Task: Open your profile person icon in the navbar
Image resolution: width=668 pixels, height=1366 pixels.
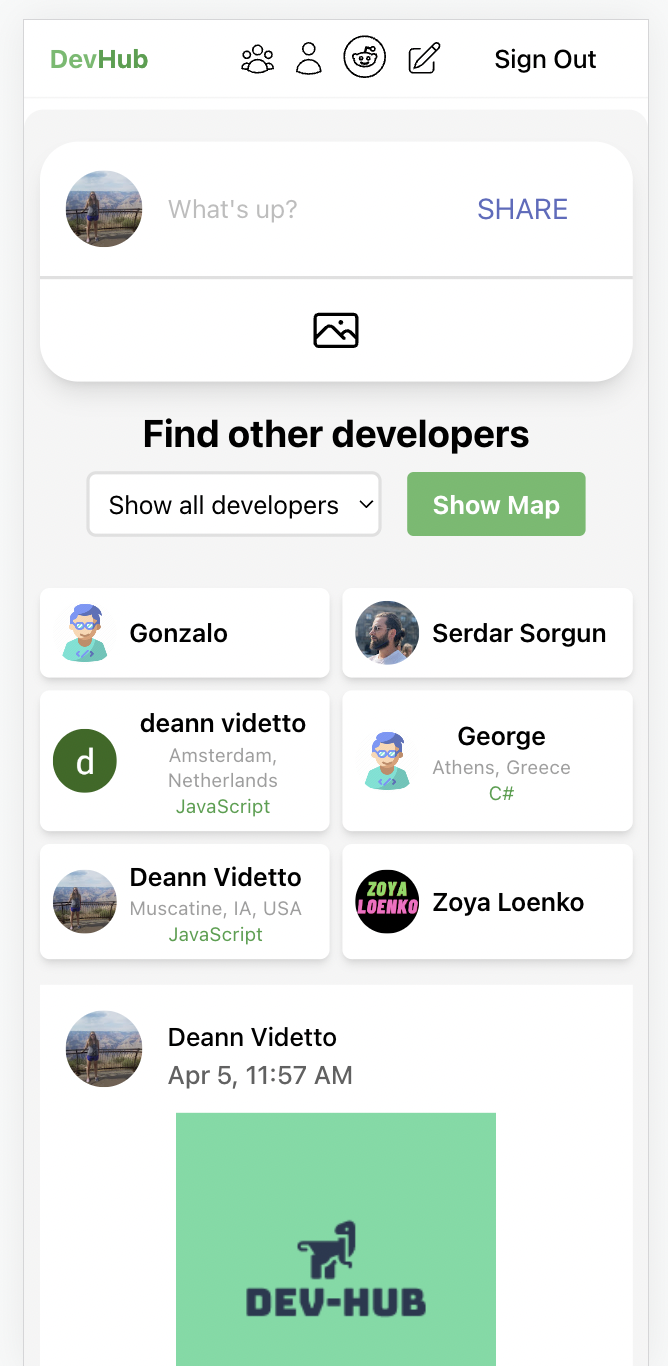Action: tap(308, 57)
